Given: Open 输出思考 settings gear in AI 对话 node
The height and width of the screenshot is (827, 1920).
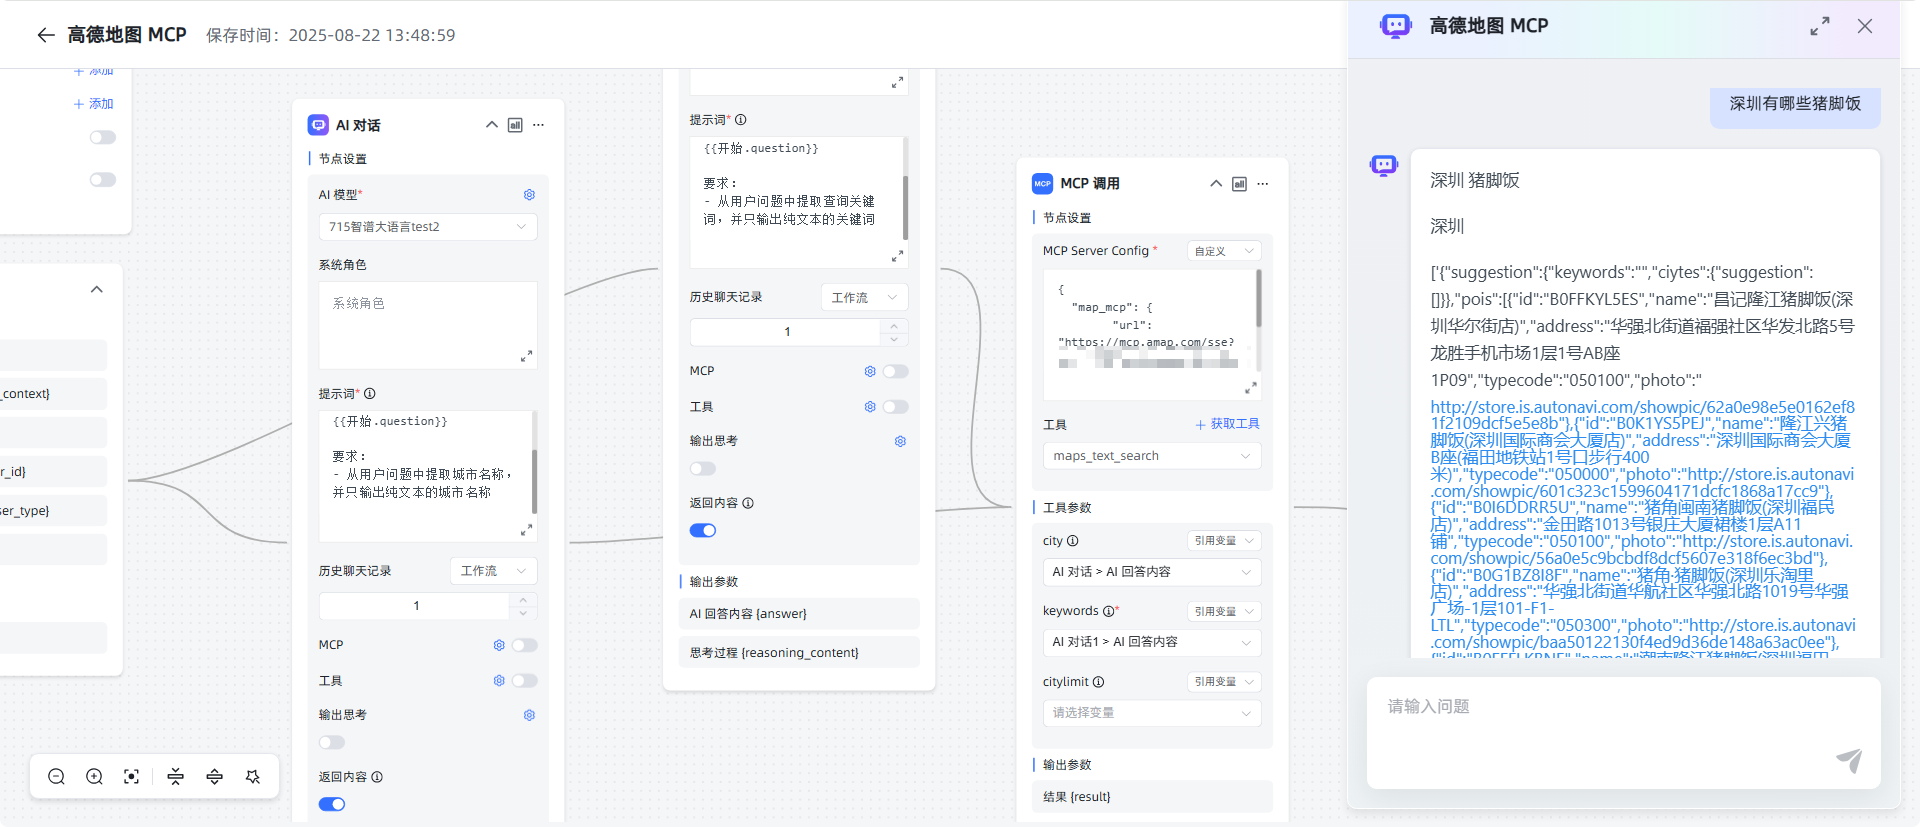Looking at the screenshot, I should 529,715.
